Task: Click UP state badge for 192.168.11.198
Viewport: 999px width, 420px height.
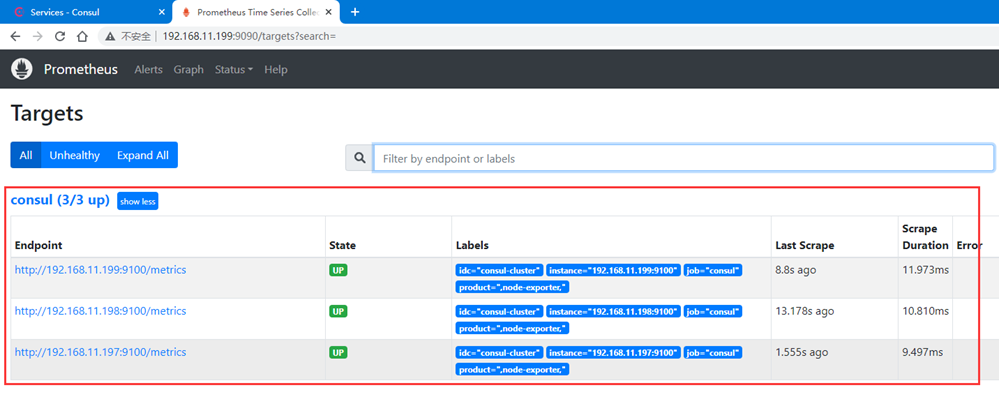Action: pos(338,312)
